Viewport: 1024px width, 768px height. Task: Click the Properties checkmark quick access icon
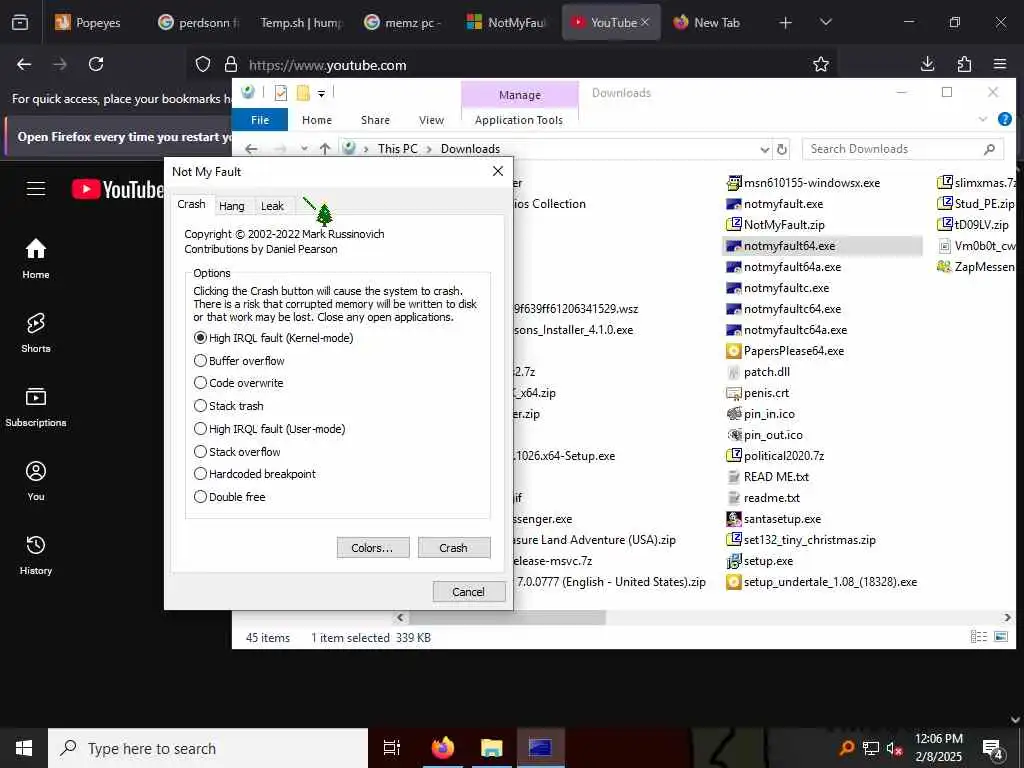281,93
